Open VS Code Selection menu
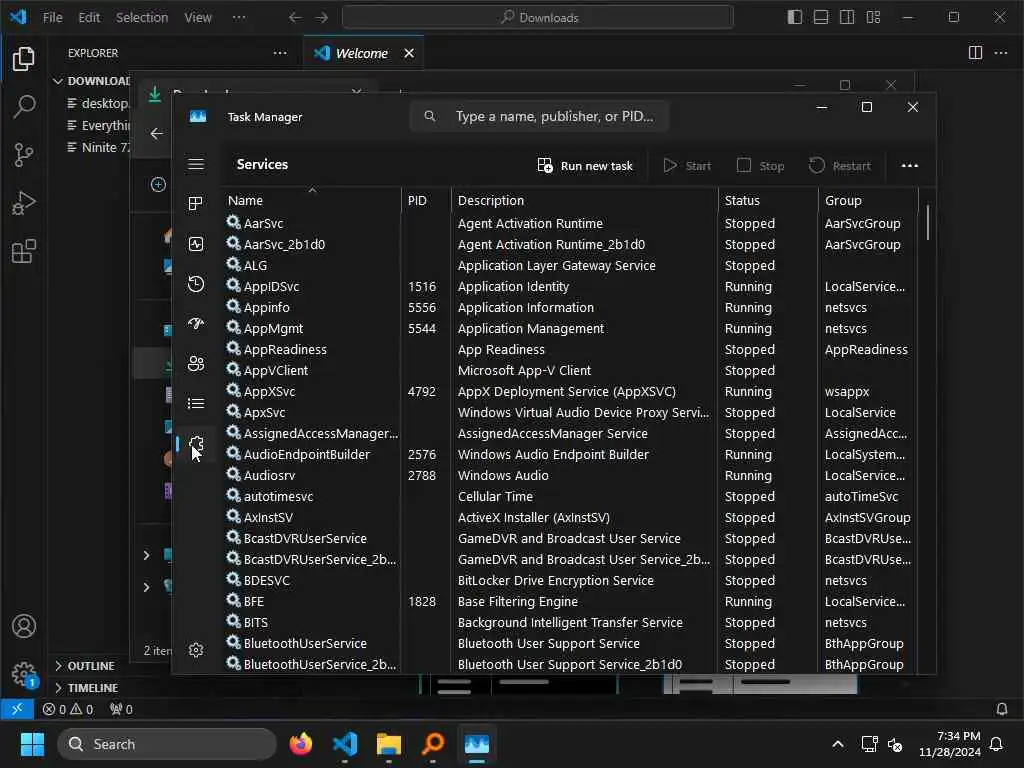Image resolution: width=1024 pixels, height=768 pixels. pyautogui.click(x=142, y=18)
